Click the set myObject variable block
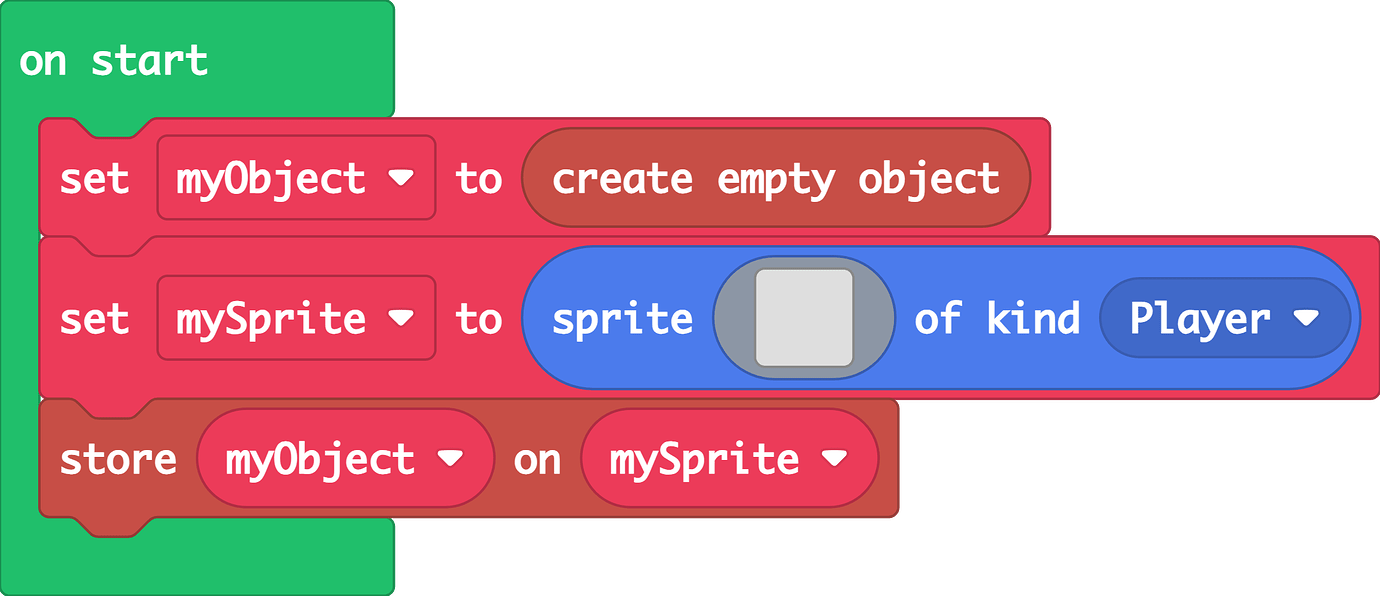 click(x=95, y=178)
